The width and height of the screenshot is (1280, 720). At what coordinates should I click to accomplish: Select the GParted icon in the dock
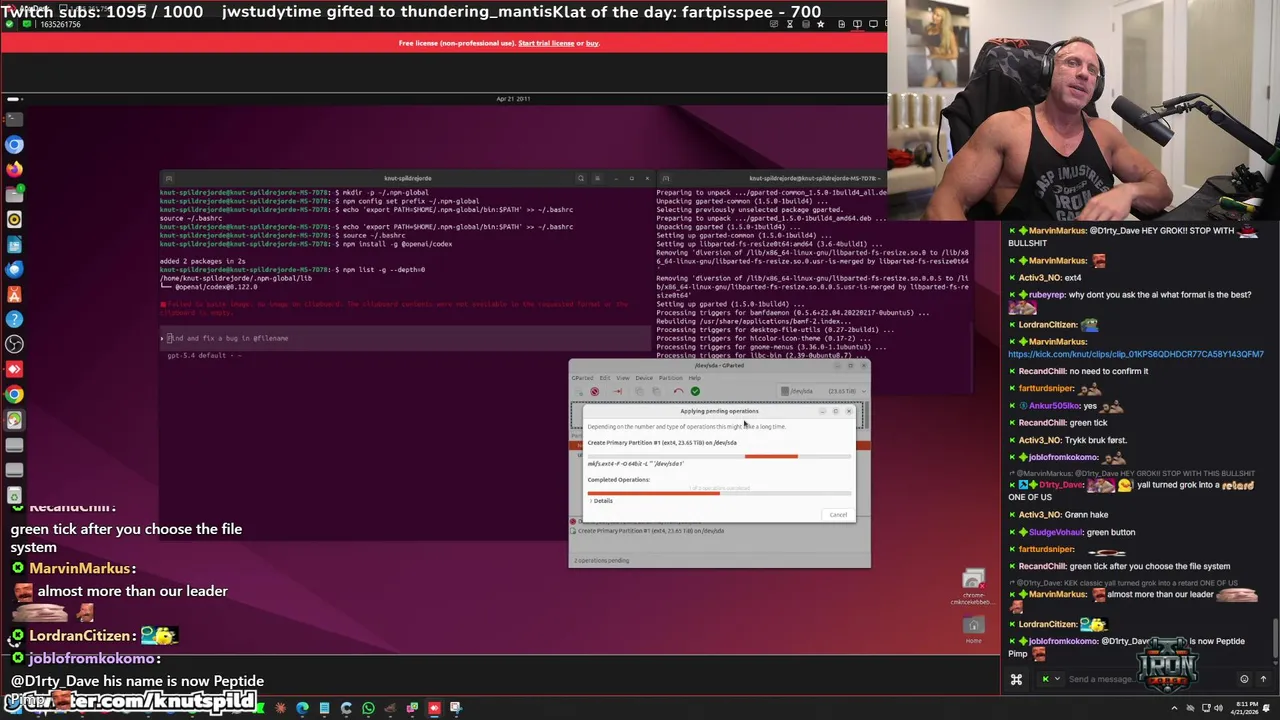tap(14, 420)
